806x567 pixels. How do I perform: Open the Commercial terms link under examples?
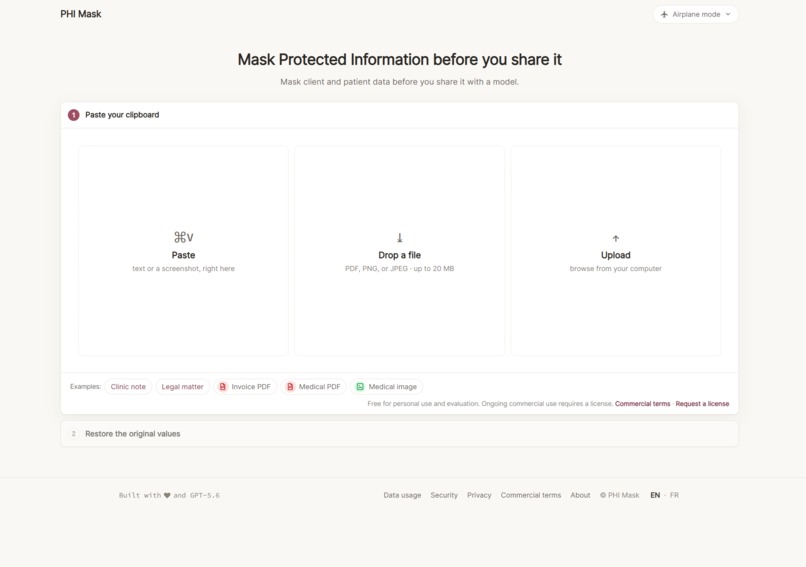[x=643, y=404]
